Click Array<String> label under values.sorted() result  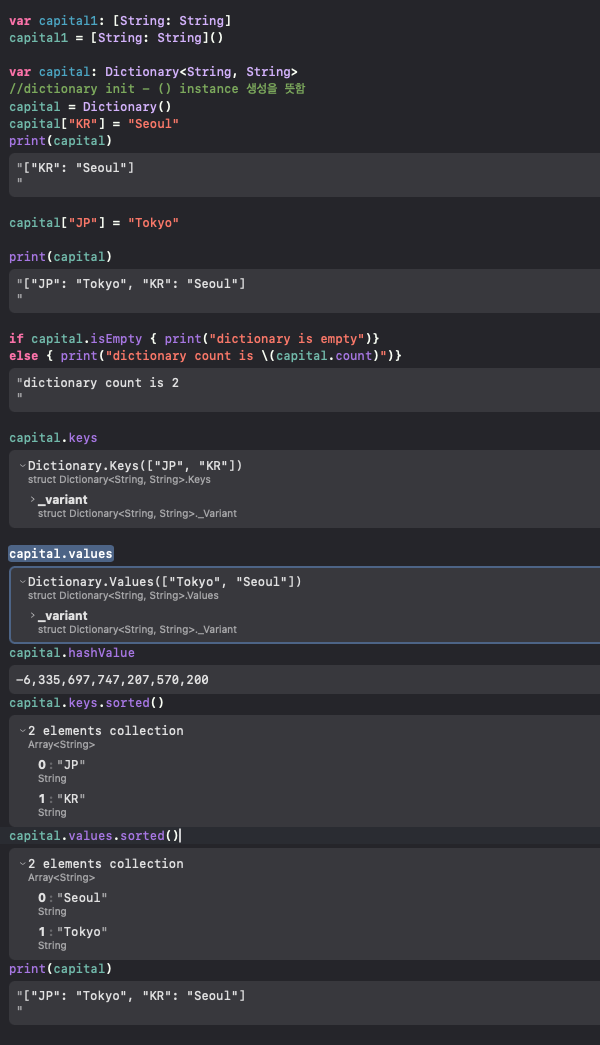click(61, 878)
